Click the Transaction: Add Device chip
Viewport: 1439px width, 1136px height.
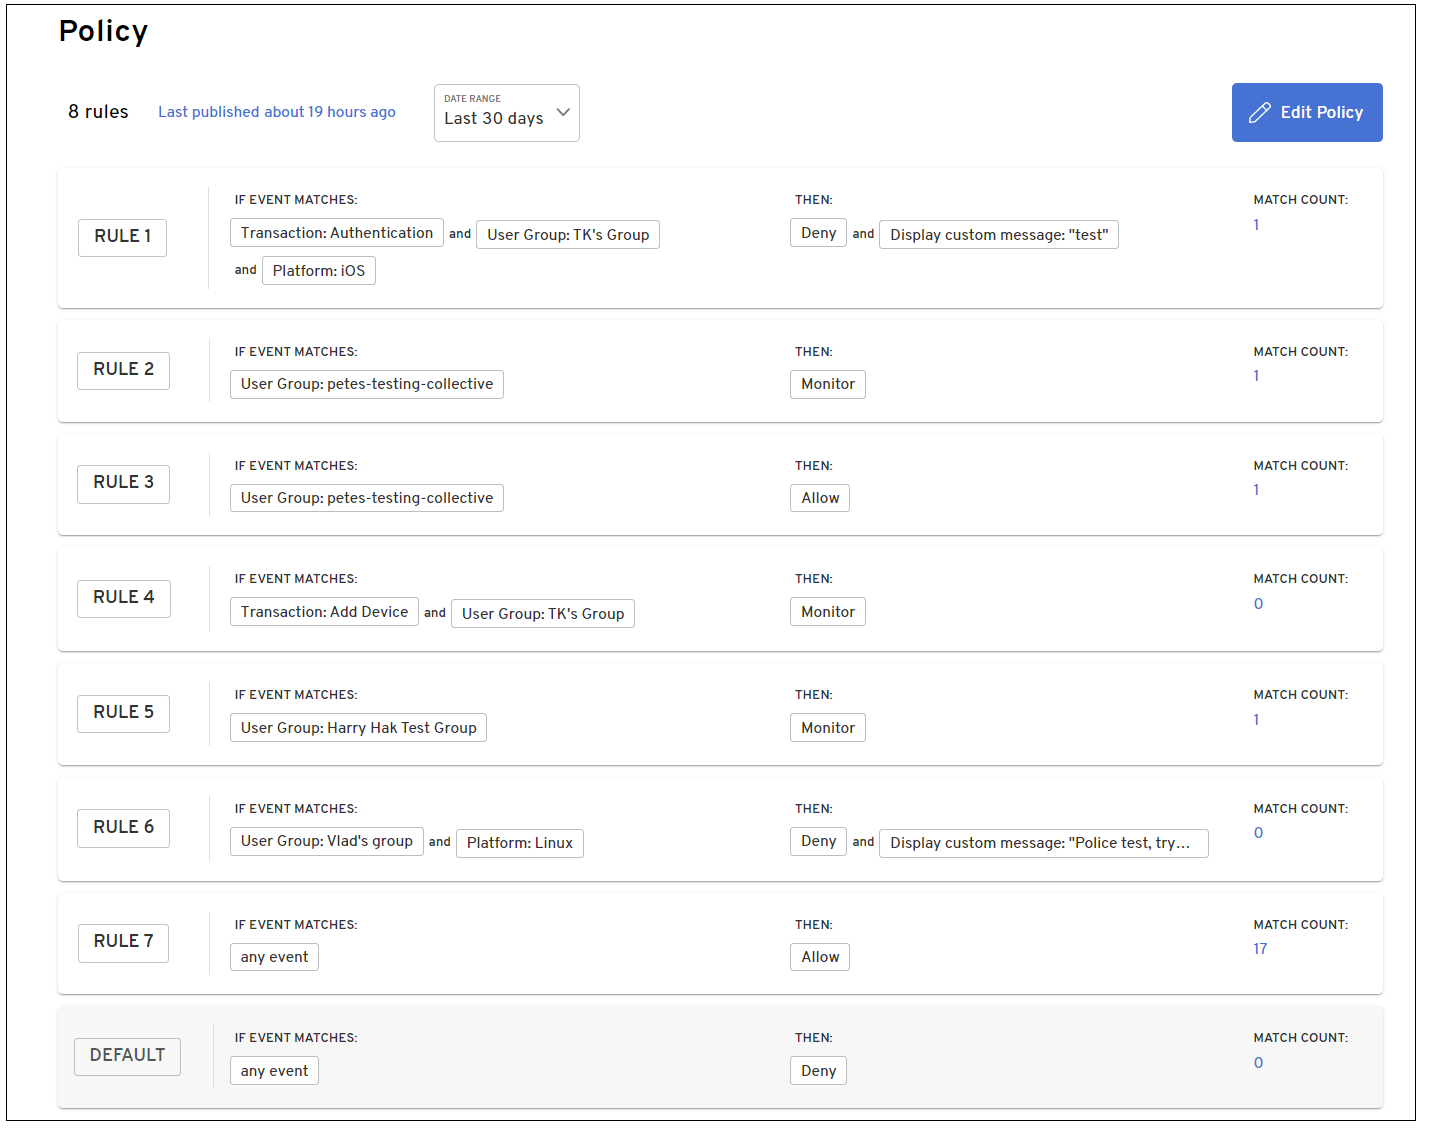click(x=324, y=612)
